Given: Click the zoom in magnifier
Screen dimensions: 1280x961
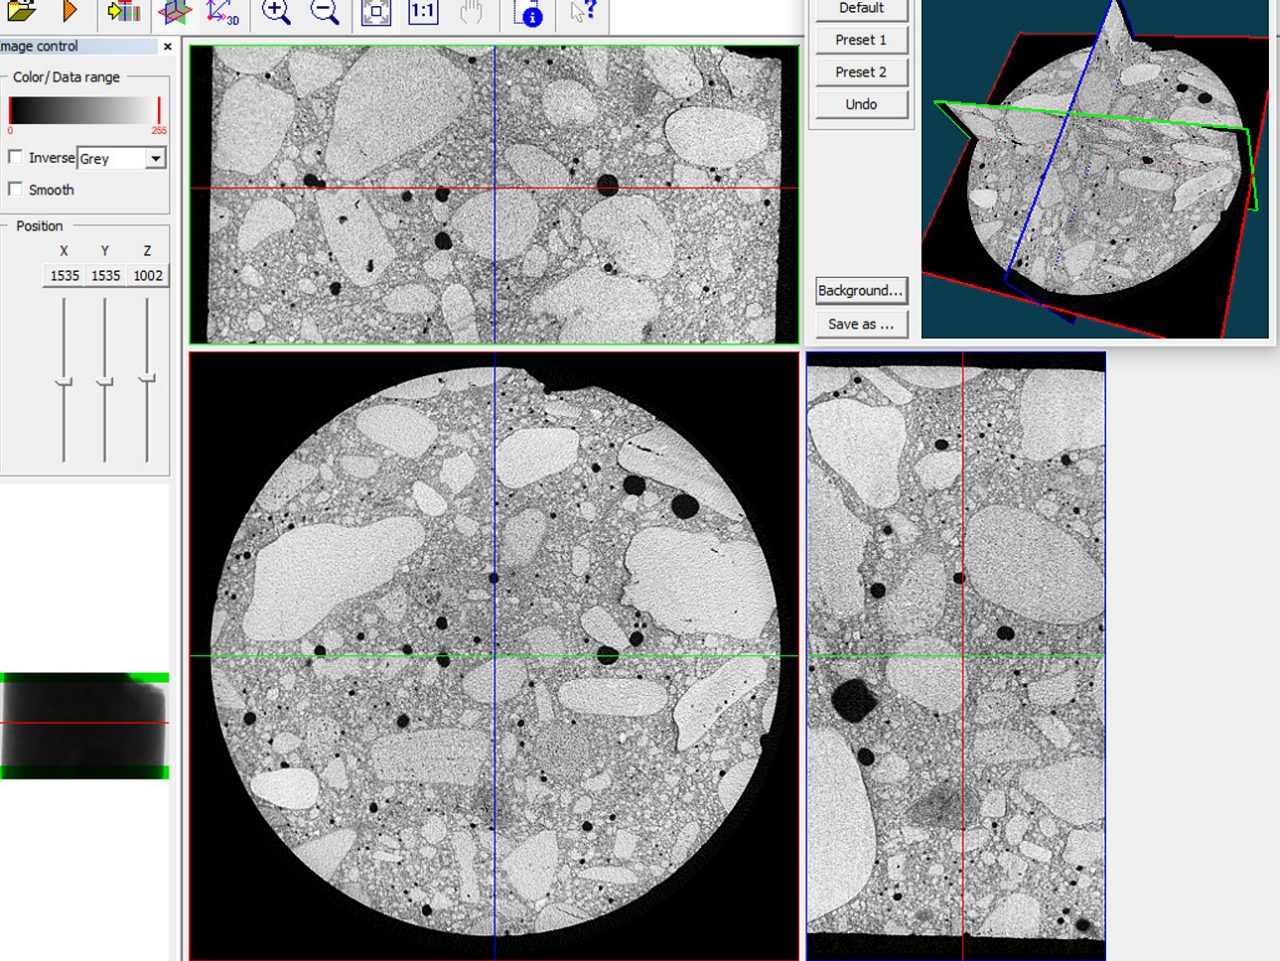Looking at the screenshot, I should 276,12.
